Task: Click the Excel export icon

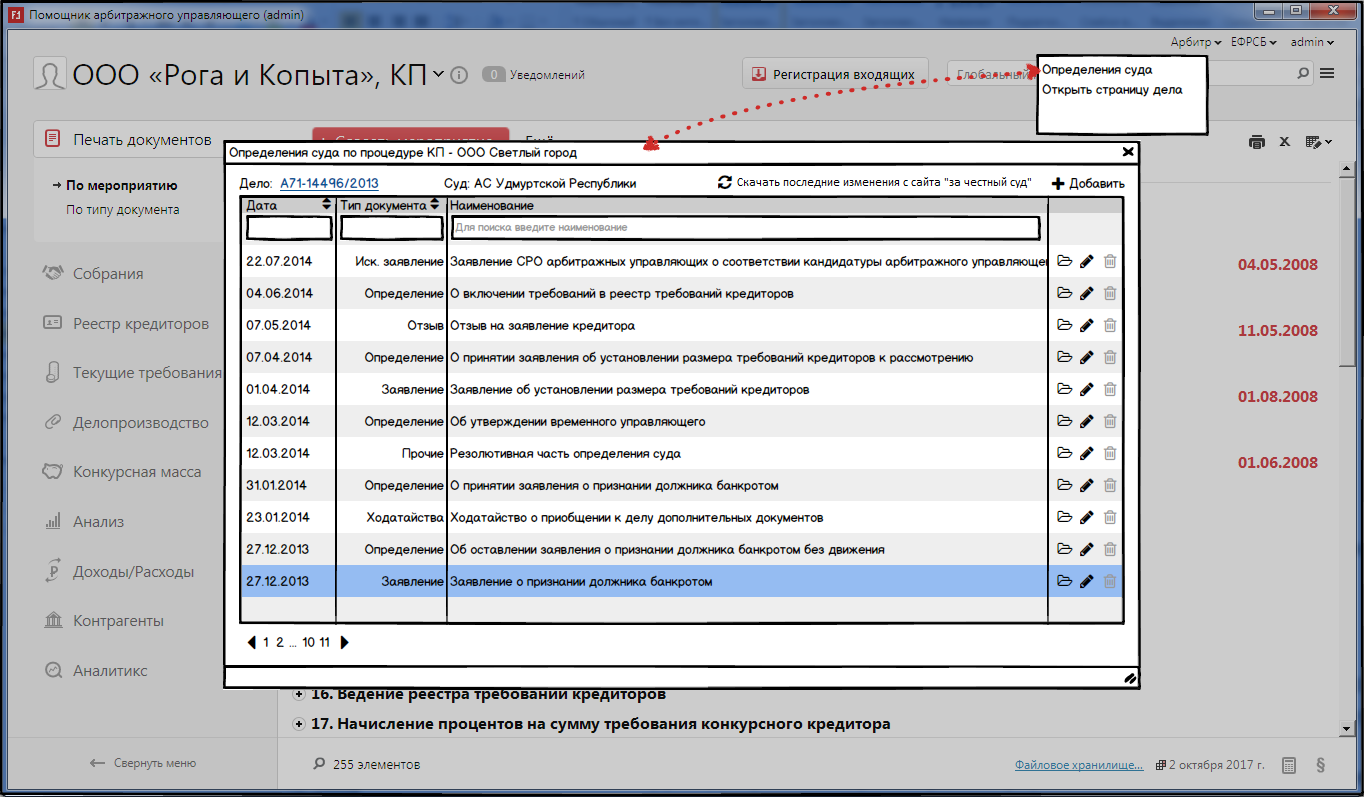Action: pyautogui.click(x=1285, y=142)
